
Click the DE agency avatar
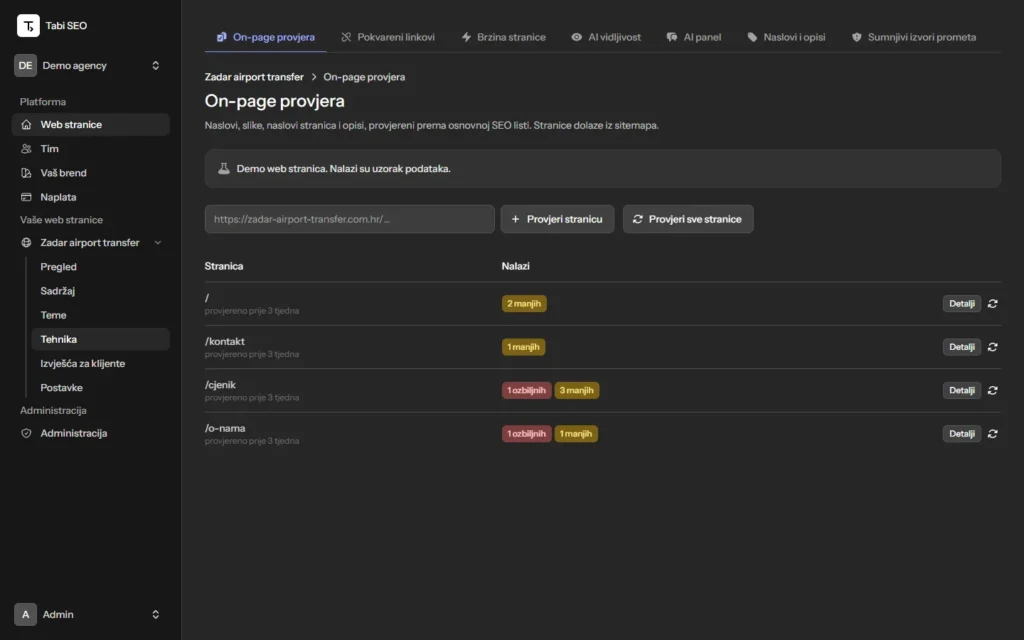(x=25, y=65)
